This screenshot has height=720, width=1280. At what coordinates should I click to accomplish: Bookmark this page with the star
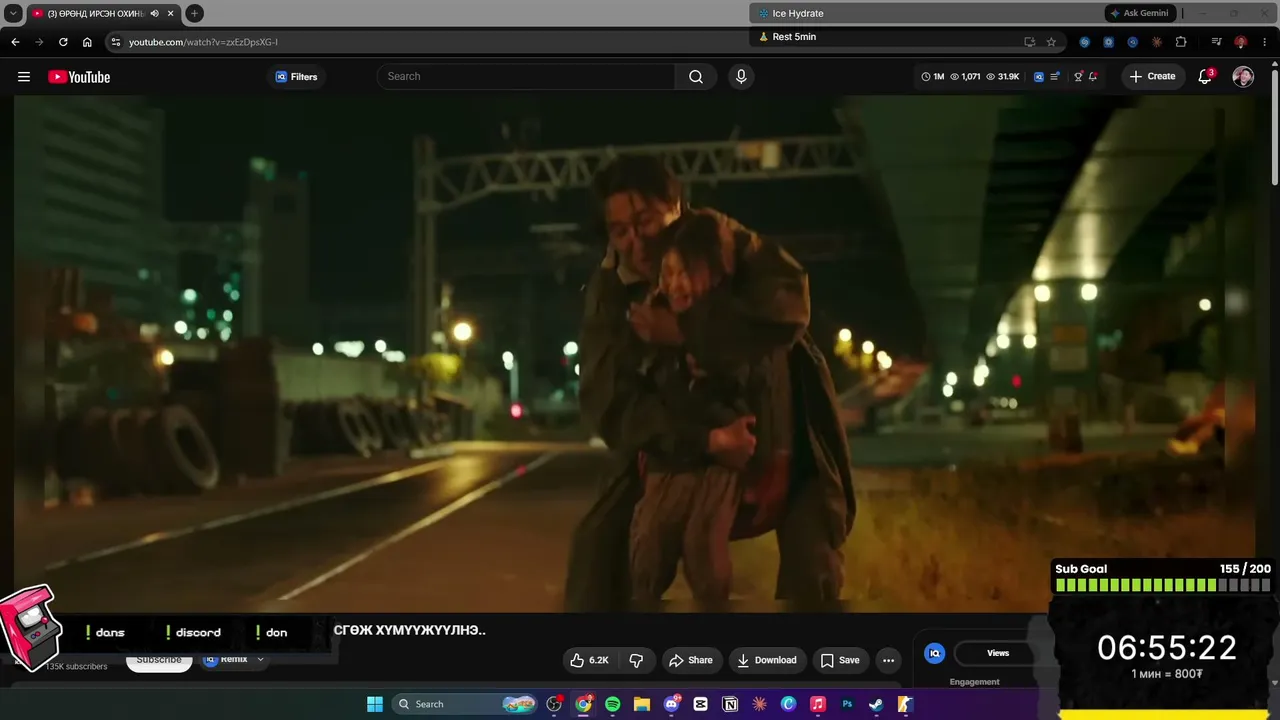(x=1051, y=42)
